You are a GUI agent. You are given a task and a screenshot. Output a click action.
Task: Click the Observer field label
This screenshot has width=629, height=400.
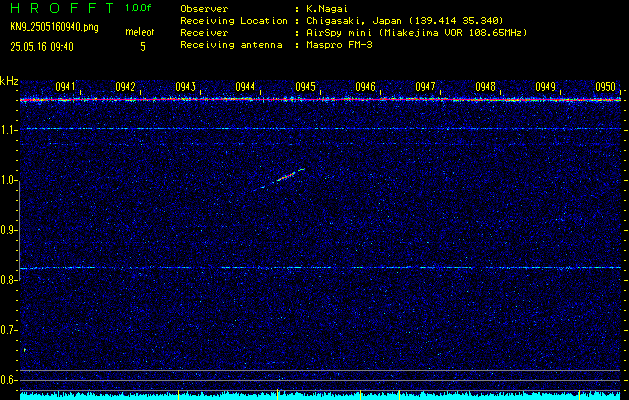click(x=204, y=9)
